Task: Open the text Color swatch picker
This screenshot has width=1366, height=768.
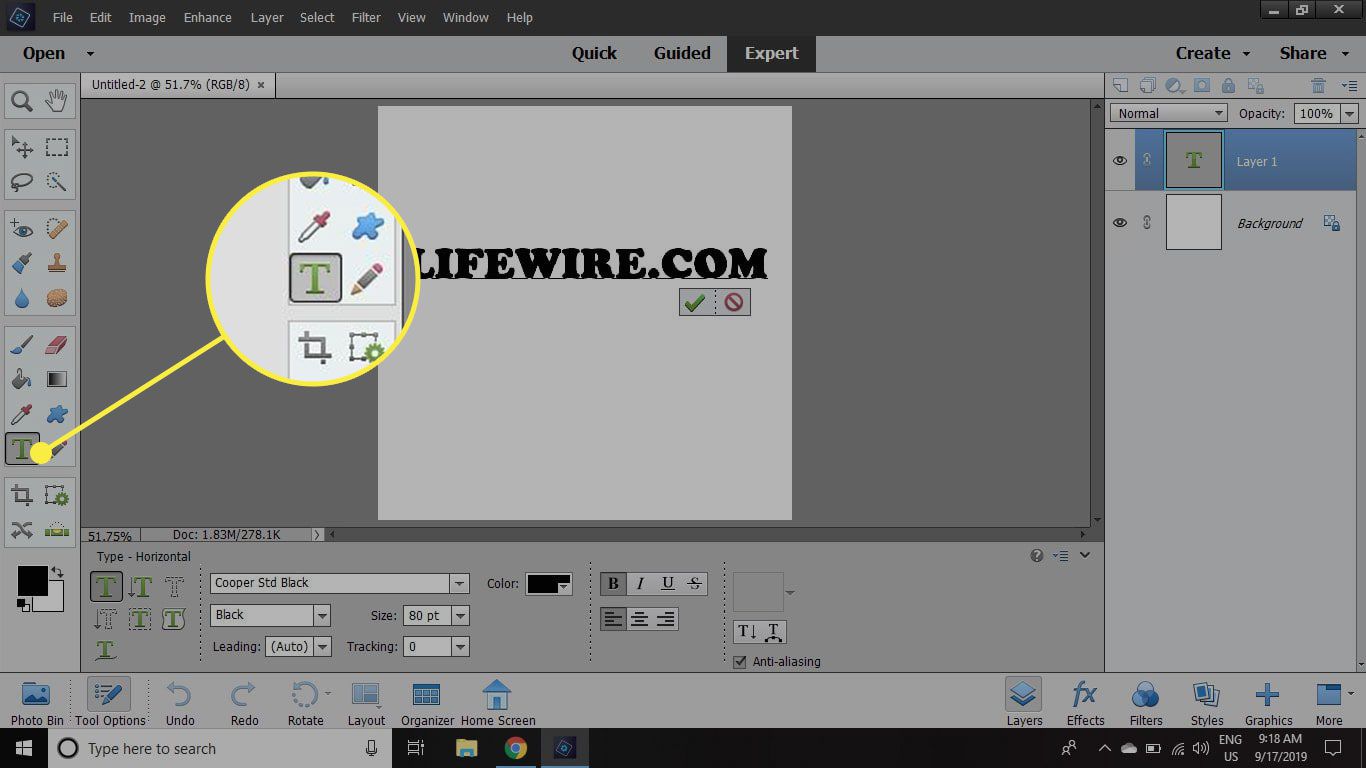Action: [549, 584]
